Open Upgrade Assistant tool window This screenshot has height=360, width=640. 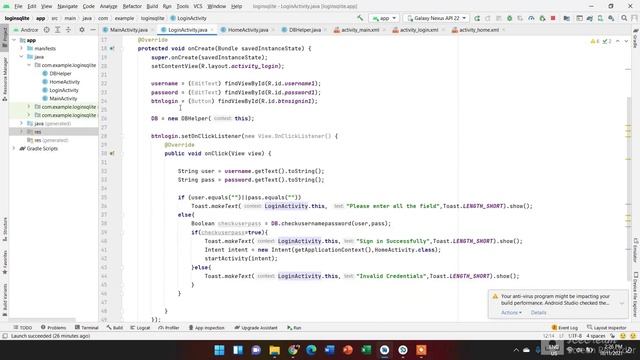pos(256,328)
